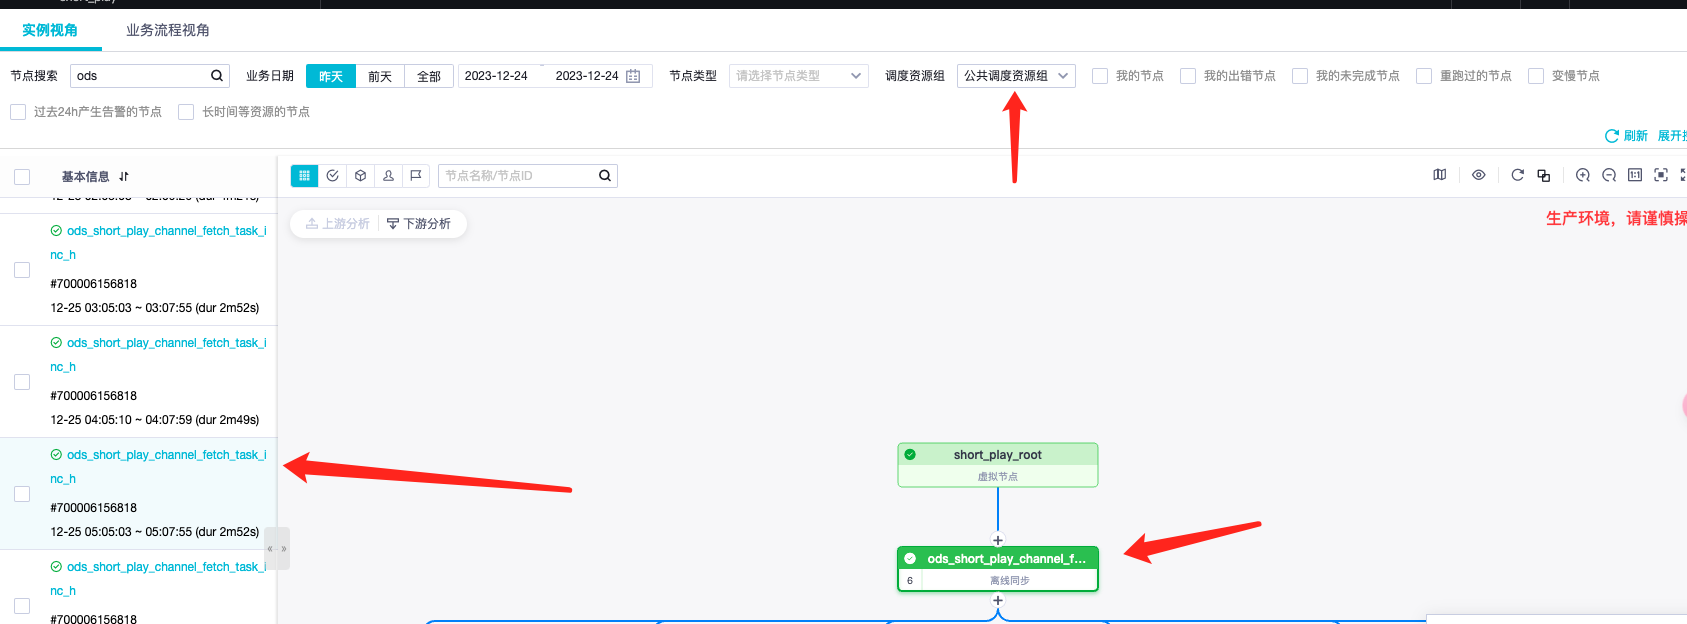
Task: Click the green status icon on short_play_root
Action: [x=910, y=454]
